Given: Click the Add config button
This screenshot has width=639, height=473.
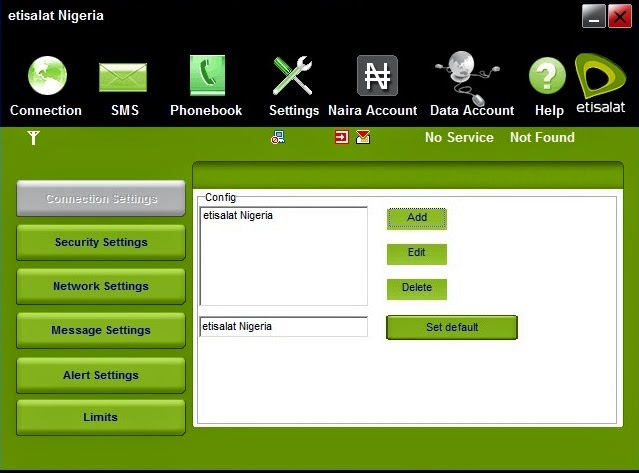Looking at the screenshot, I should click(x=417, y=219).
